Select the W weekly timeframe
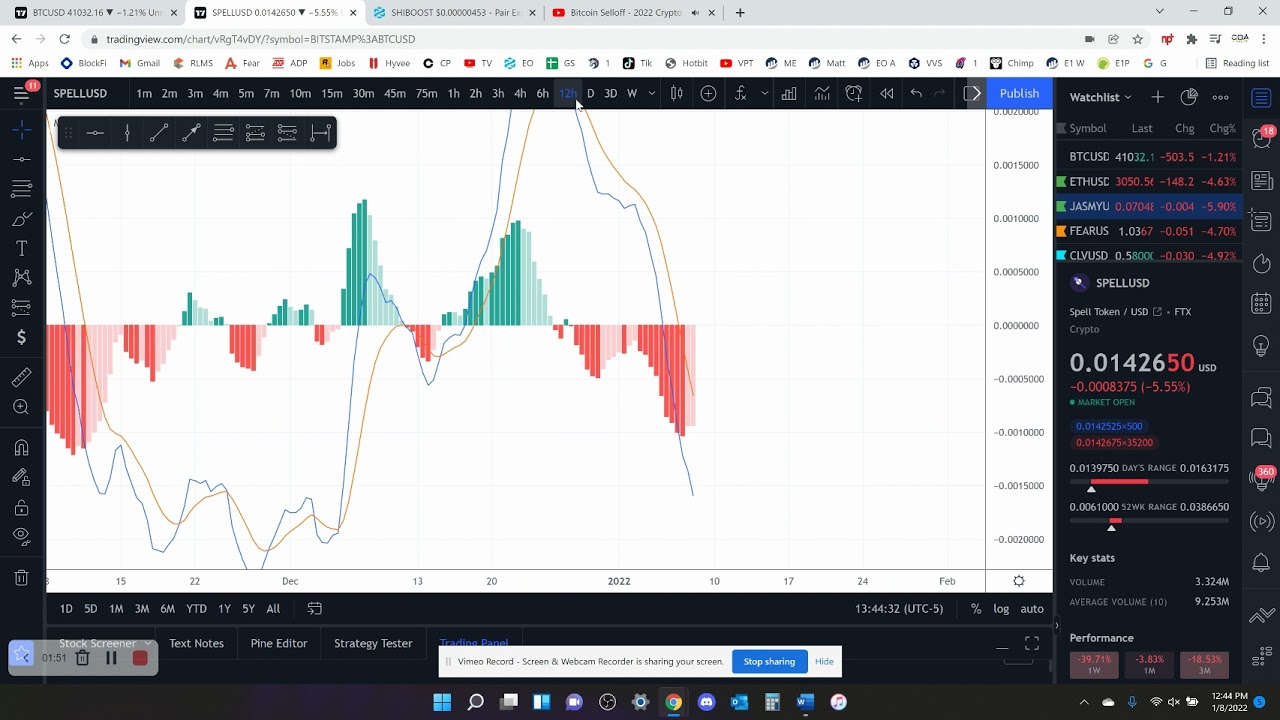1280x720 pixels. tap(632, 93)
